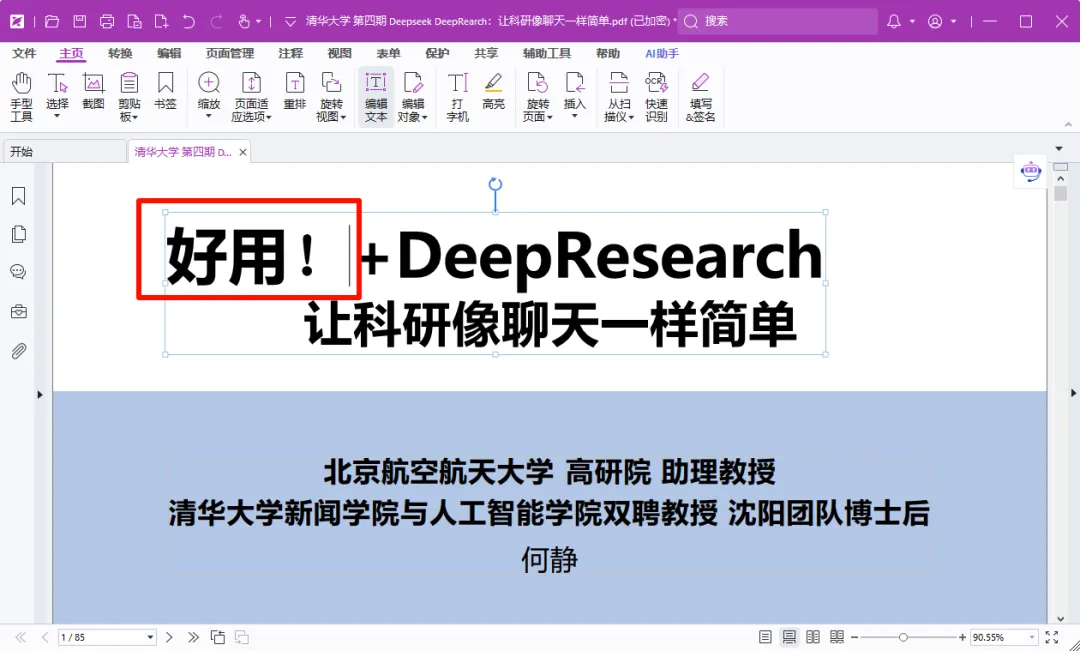
Task: Expand the left panel arrow
Action: [x=40, y=395]
